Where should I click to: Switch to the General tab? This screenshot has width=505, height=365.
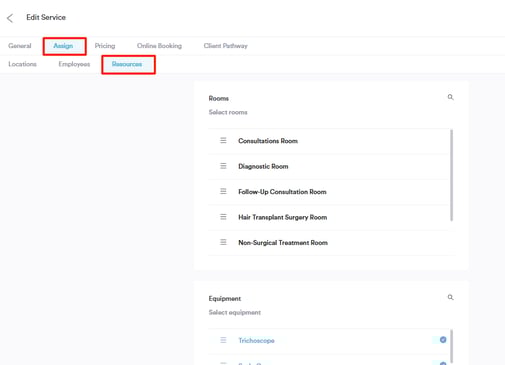(20, 46)
